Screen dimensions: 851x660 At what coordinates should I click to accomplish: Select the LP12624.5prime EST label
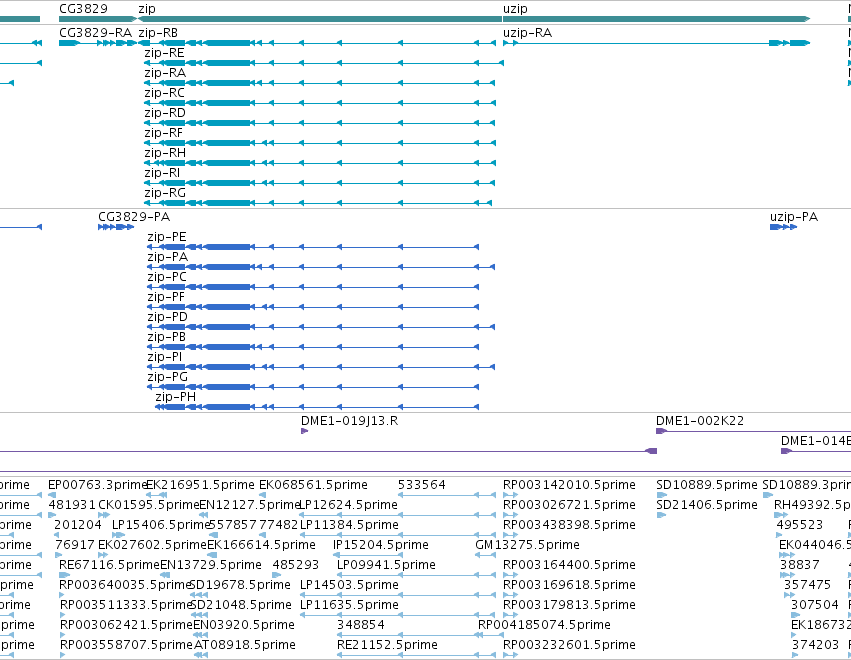click(x=348, y=505)
